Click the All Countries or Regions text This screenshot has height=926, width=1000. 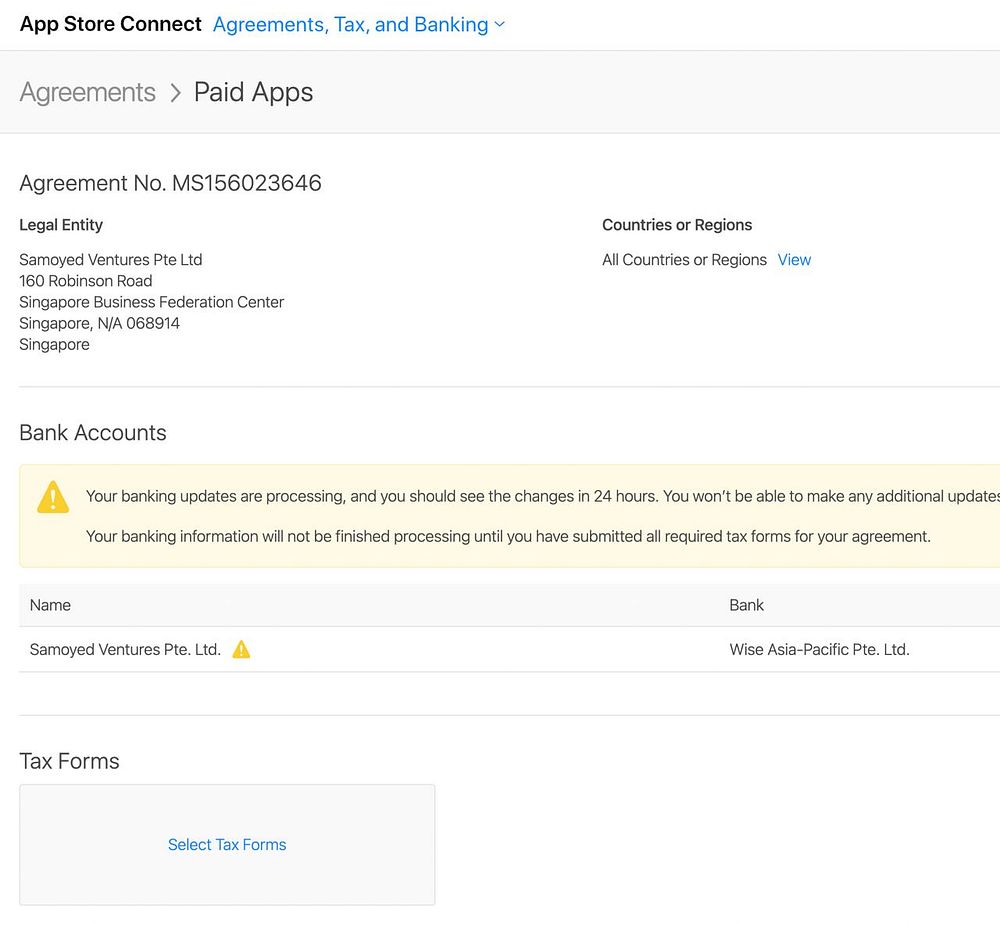[684, 260]
